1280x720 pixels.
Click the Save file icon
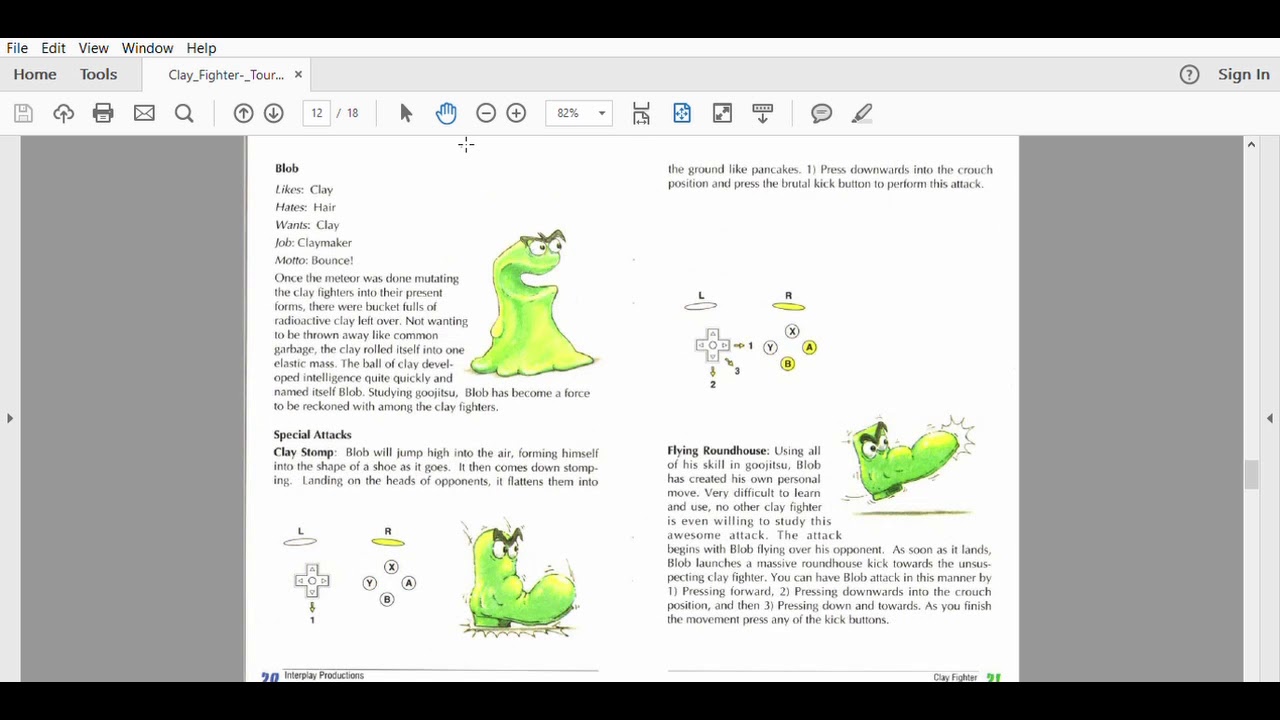pyautogui.click(x=23, y=113)
